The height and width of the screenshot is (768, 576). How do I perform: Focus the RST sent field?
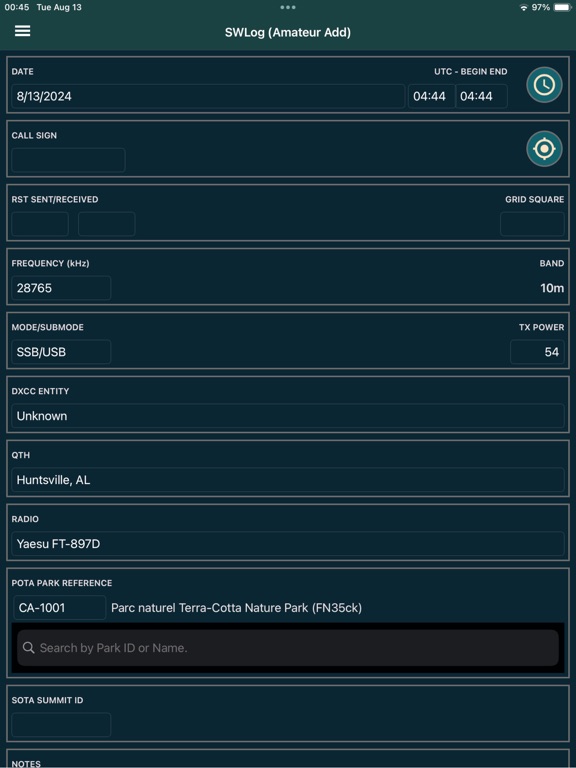pos(40,224)
